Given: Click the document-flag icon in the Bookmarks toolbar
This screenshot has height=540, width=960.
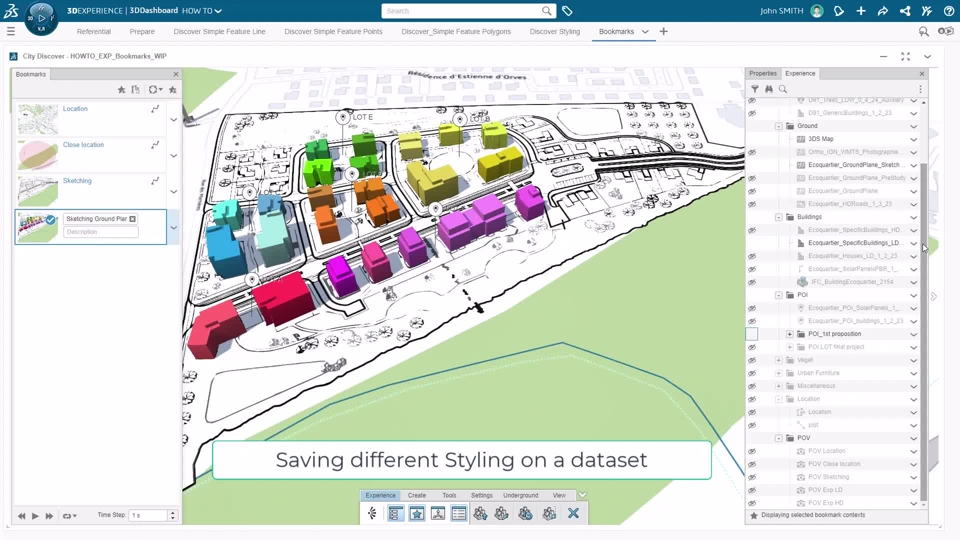Looking at the screenshot, I should pos(135,89).
